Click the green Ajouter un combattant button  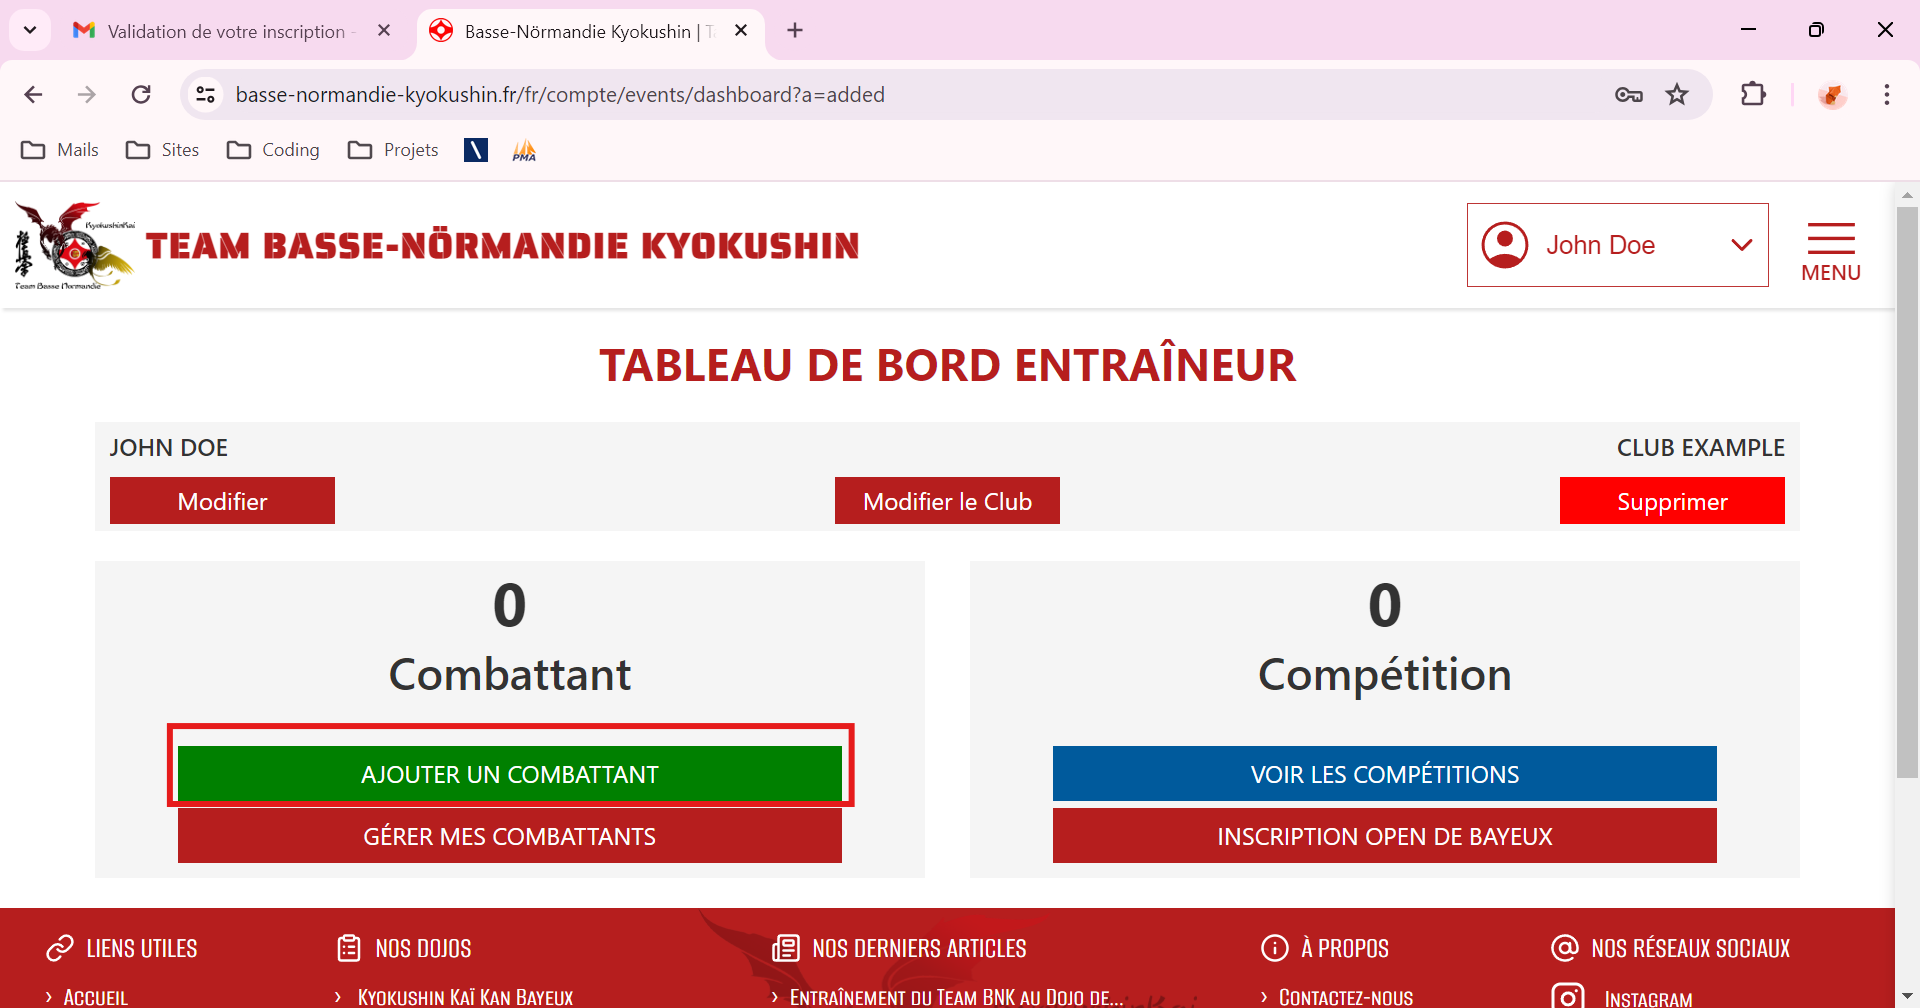(x=509, y=774)
